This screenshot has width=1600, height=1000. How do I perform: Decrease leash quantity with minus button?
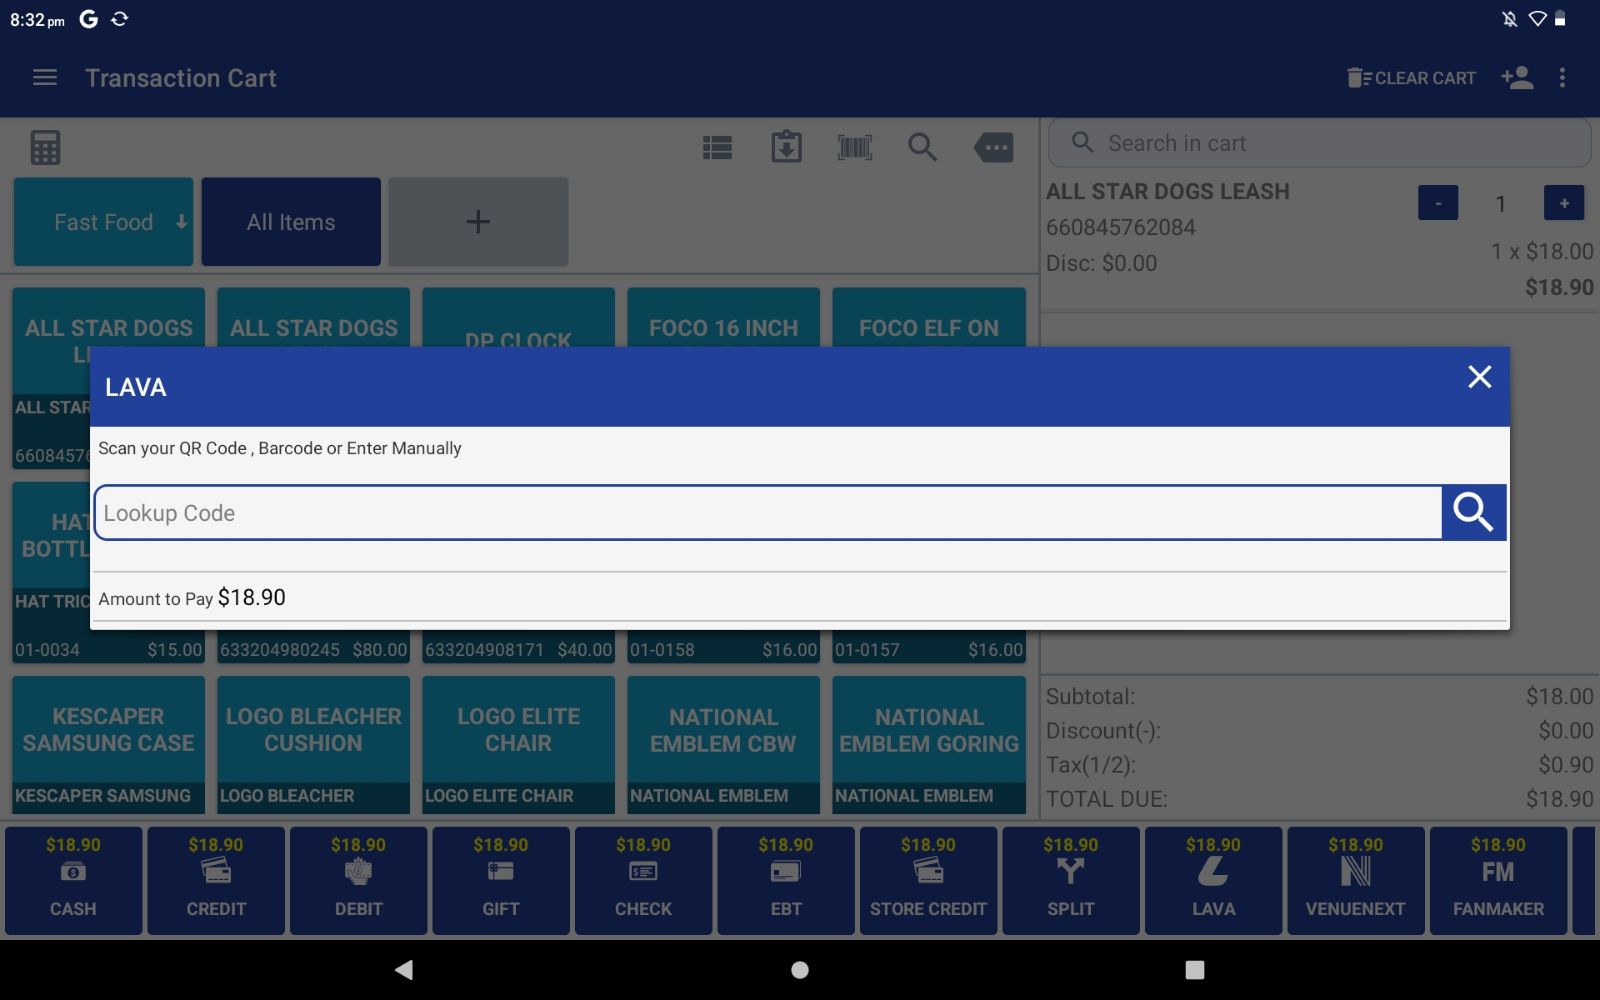pos(1437,203)
